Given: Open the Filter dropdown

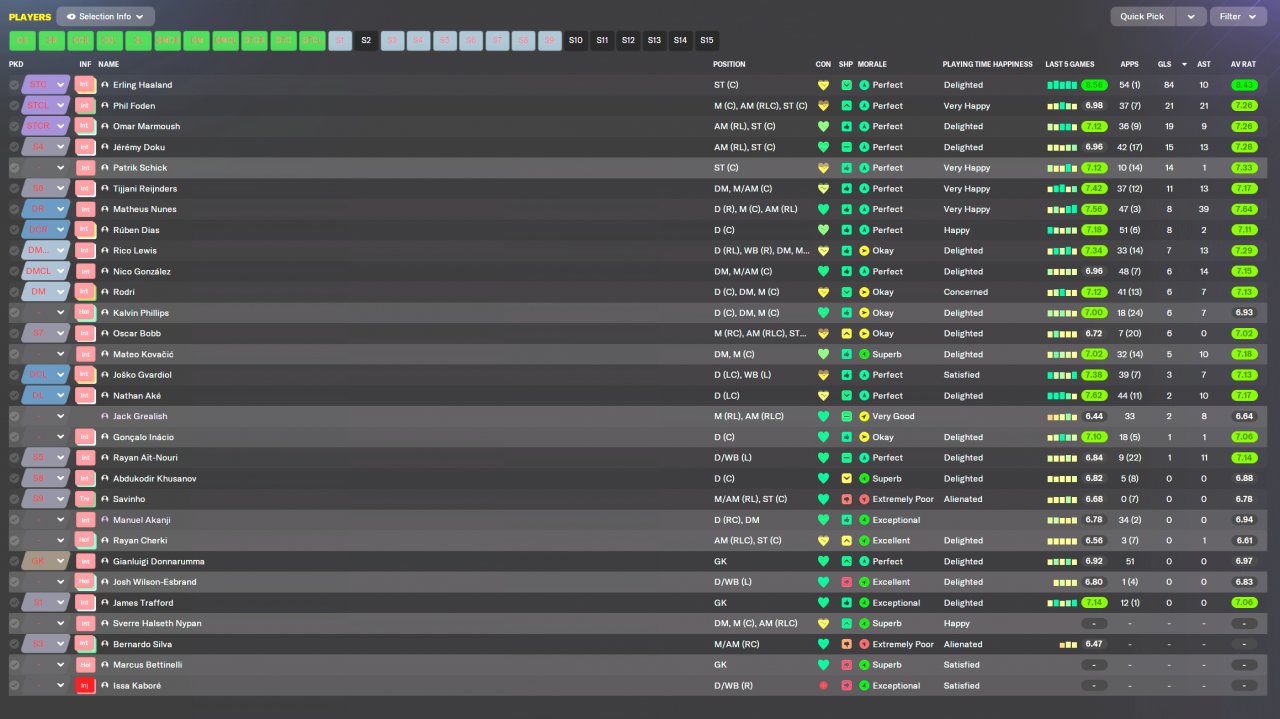Looking at the screenshot, I should pos(1238,17).
